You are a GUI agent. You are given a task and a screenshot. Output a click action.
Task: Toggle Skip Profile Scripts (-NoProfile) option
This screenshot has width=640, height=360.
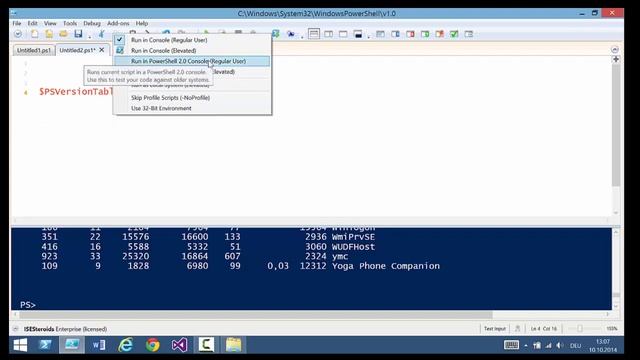(x=192, y=98)
